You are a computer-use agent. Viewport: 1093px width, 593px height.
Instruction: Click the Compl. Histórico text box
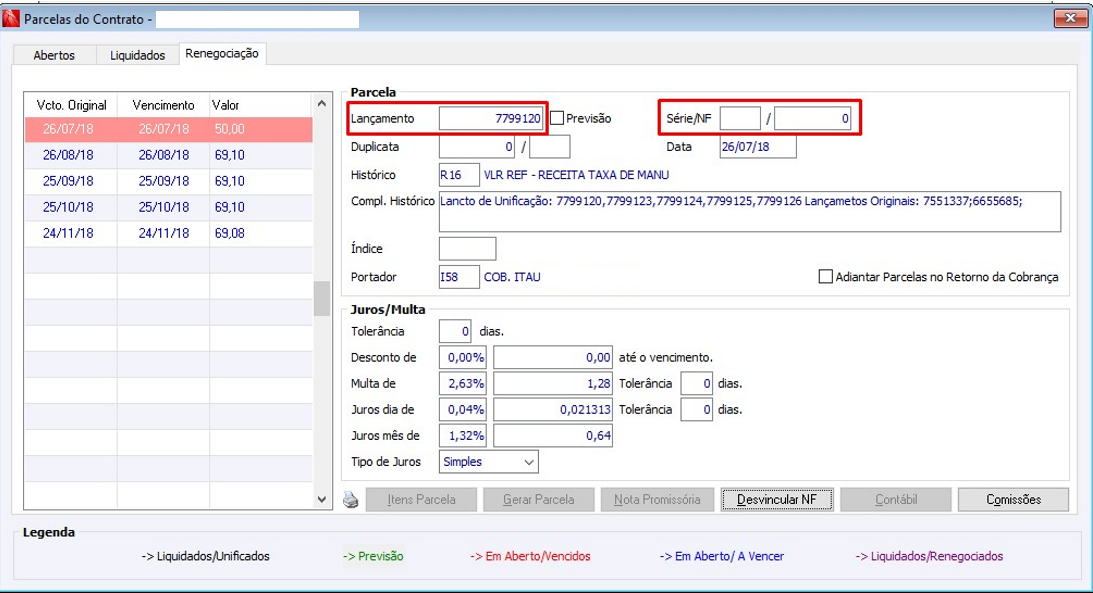[750, 211]
